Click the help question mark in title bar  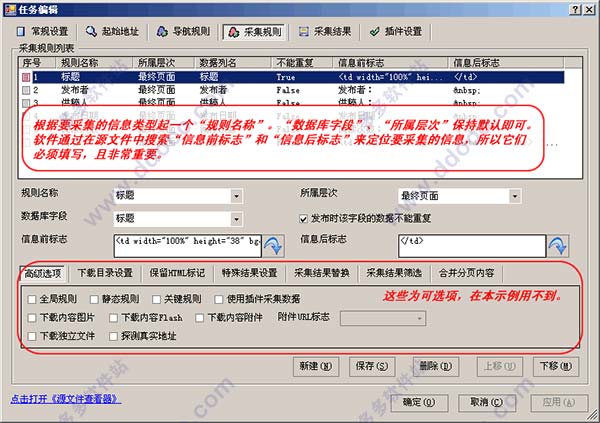(575, 10)
